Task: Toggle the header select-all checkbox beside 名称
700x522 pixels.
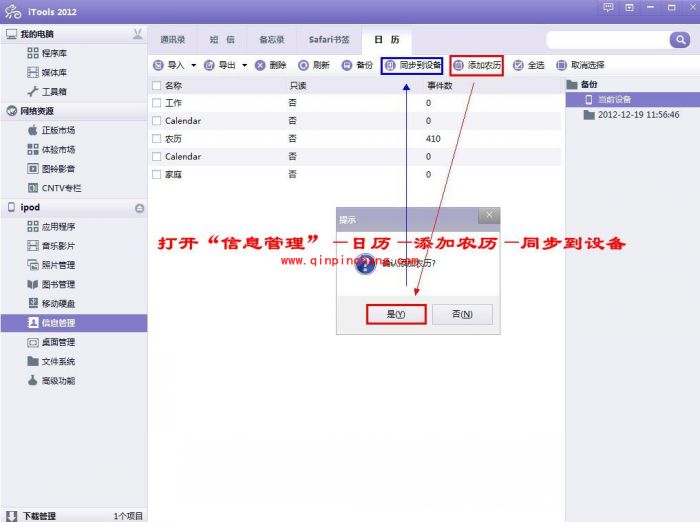Action: tap(156, 85)
